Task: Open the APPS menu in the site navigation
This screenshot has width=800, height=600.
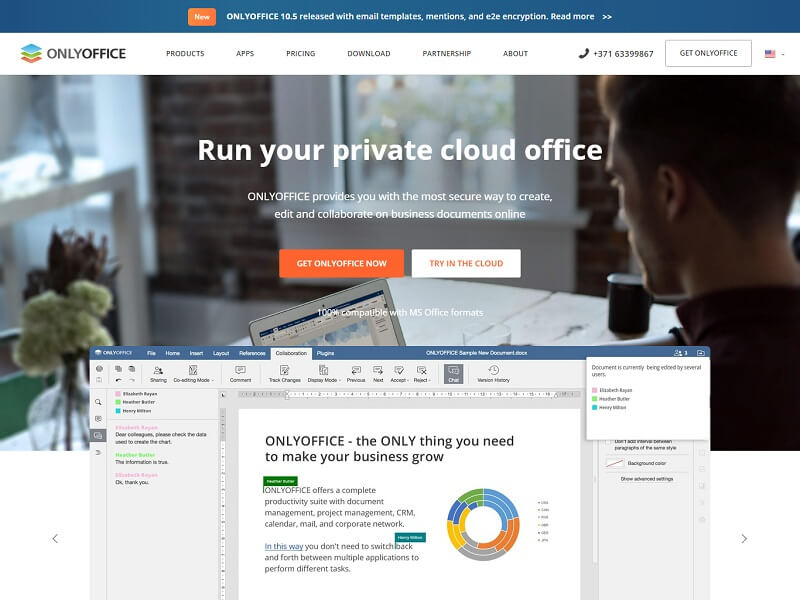Action: pyautogui.click(x=245, y=54)
